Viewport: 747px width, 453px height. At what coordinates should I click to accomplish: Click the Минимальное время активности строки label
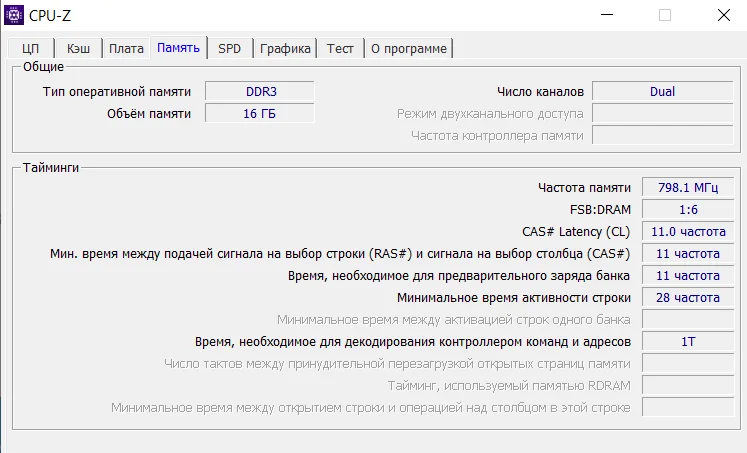pyautogui.click(x=514, y=298)
